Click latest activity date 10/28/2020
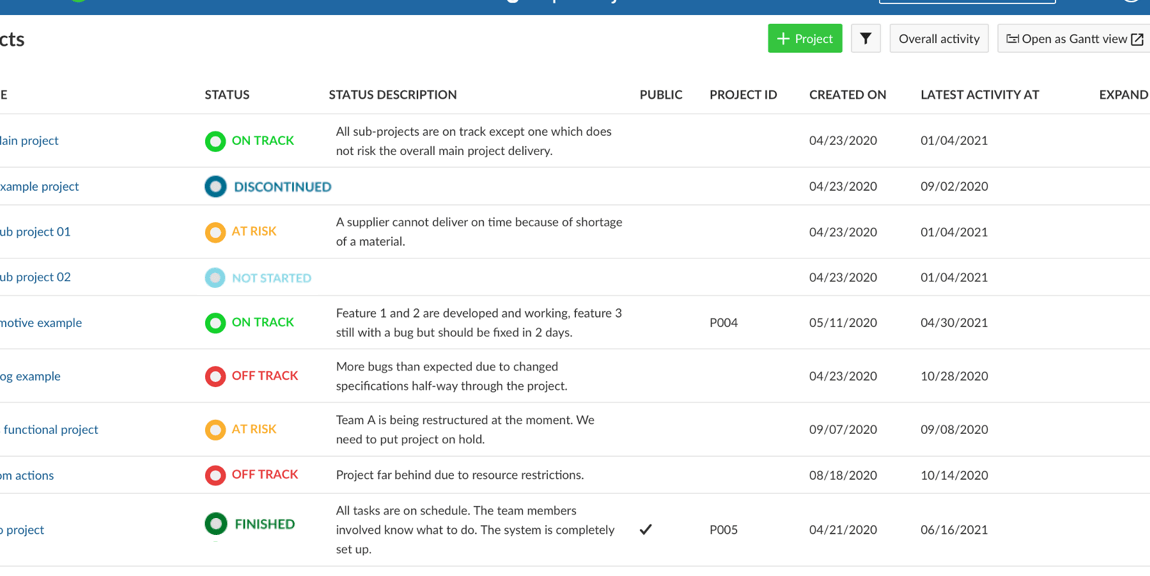This screenshot has width=1150, height=576. pos(954,376)
